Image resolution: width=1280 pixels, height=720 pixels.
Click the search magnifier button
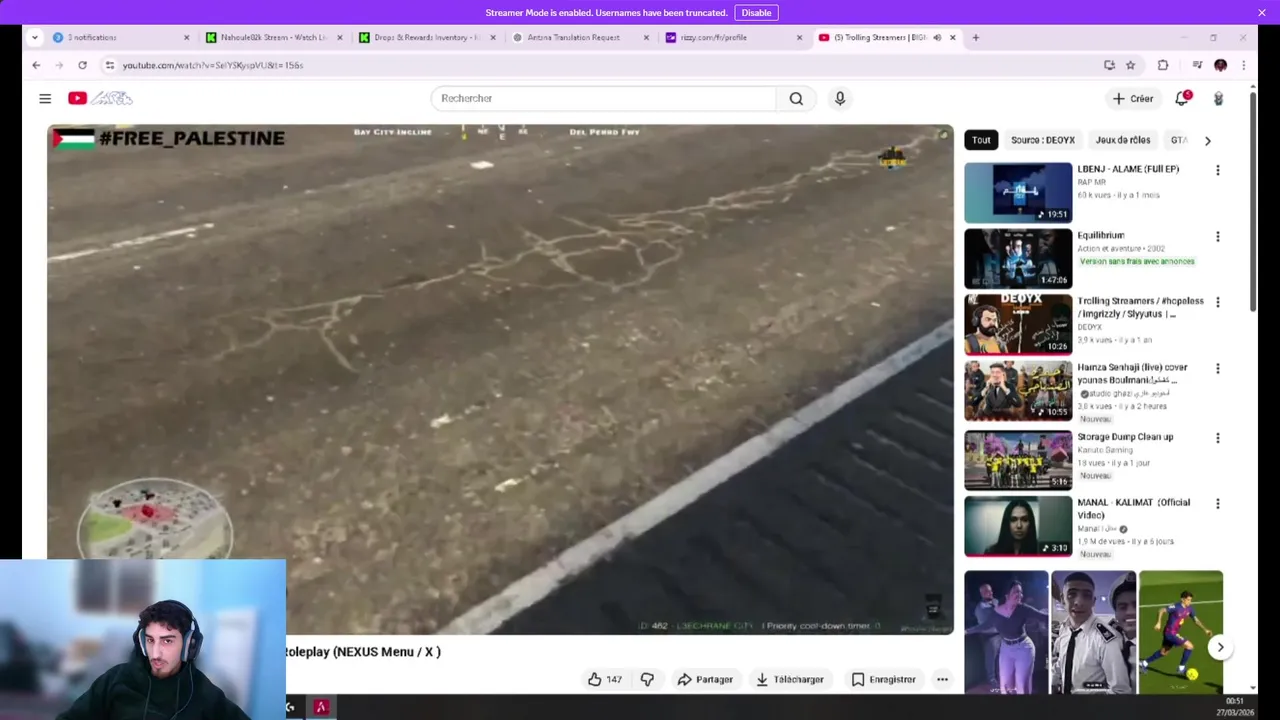[x=796, y=98]
